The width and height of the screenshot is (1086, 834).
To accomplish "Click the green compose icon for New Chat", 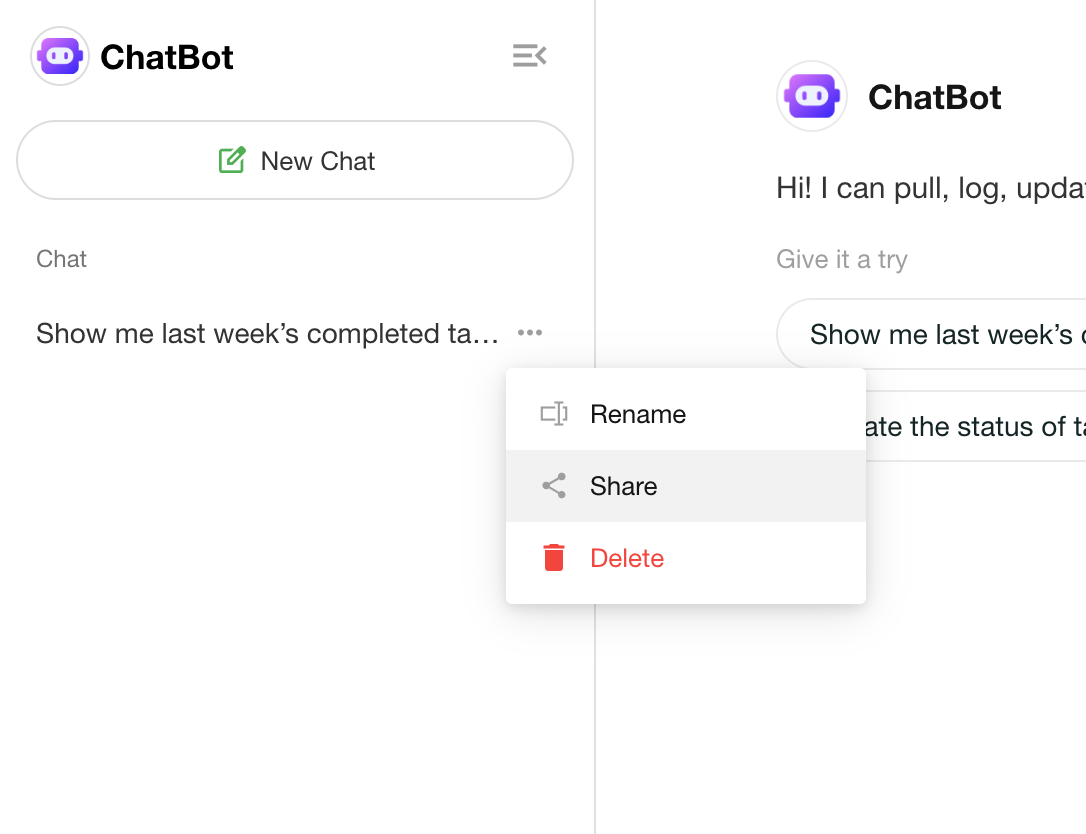I will pyautogui.click(x=232, y=161).
